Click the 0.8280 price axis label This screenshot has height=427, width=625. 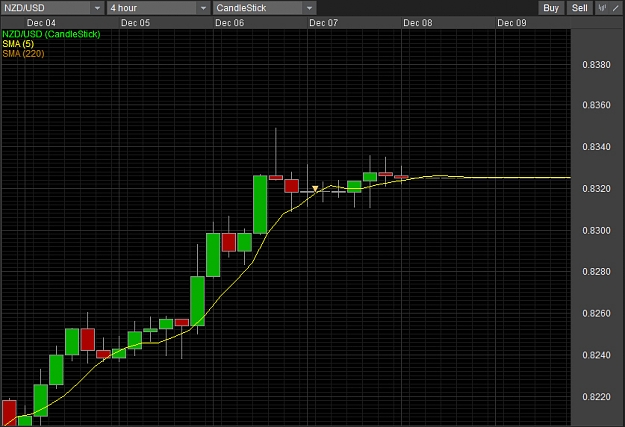596,272
